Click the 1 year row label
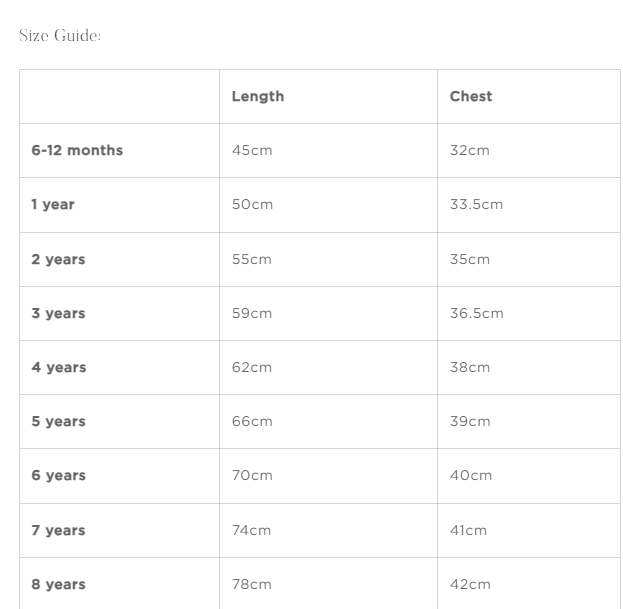Screen dimensions: 623x609 (53, 204)
